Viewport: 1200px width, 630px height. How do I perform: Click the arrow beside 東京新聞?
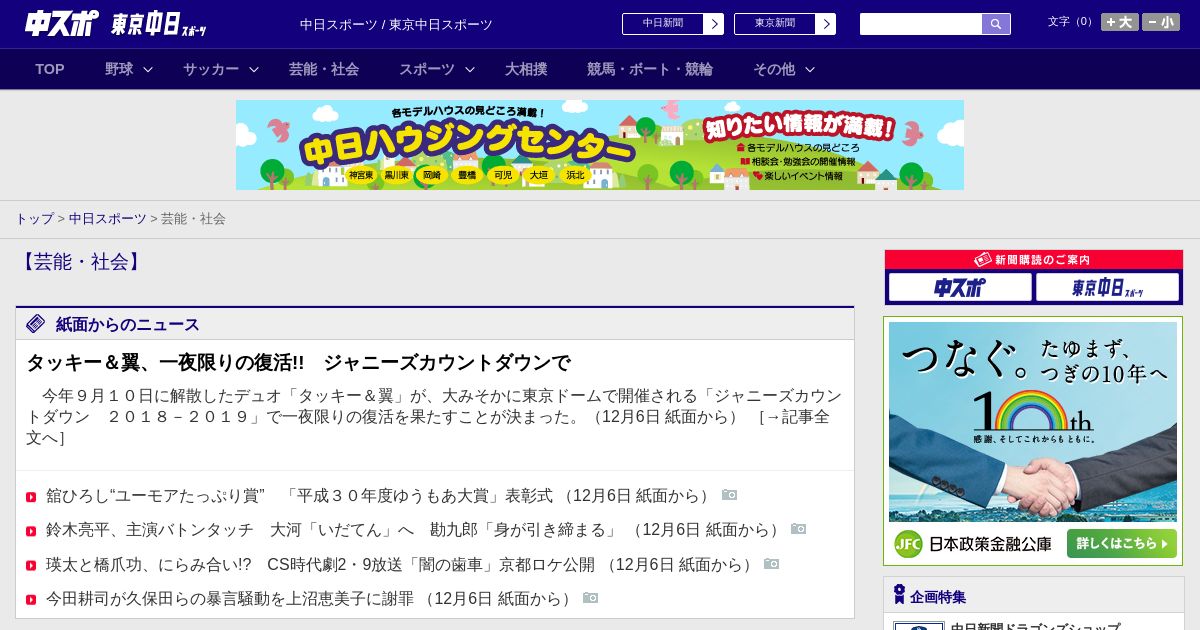point(826,24)
